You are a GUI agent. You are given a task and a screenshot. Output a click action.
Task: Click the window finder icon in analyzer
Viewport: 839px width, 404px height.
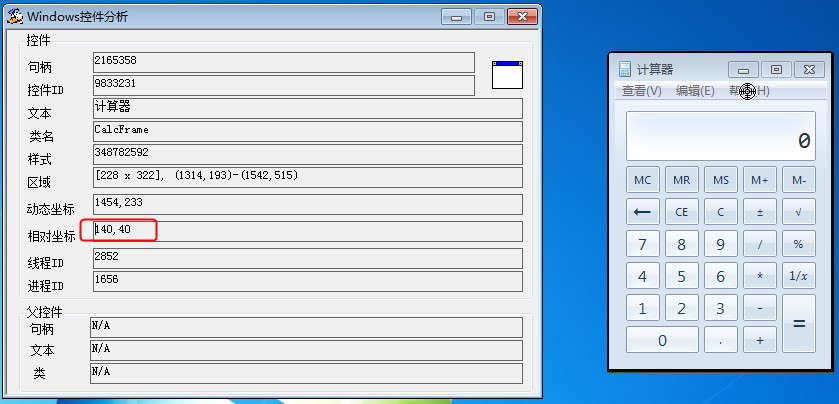click(507, 75)
